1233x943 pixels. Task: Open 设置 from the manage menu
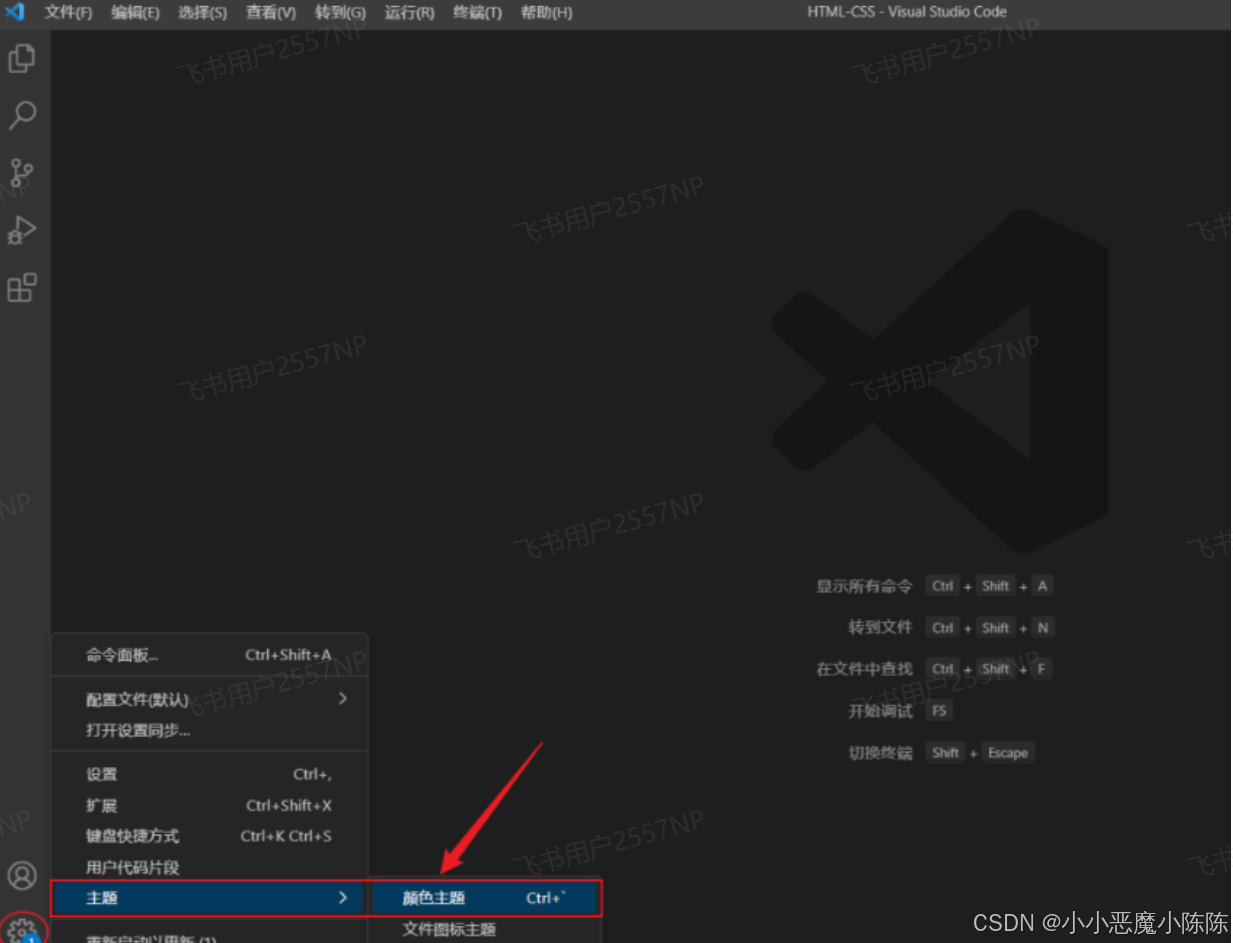click(x=210, y=774)
